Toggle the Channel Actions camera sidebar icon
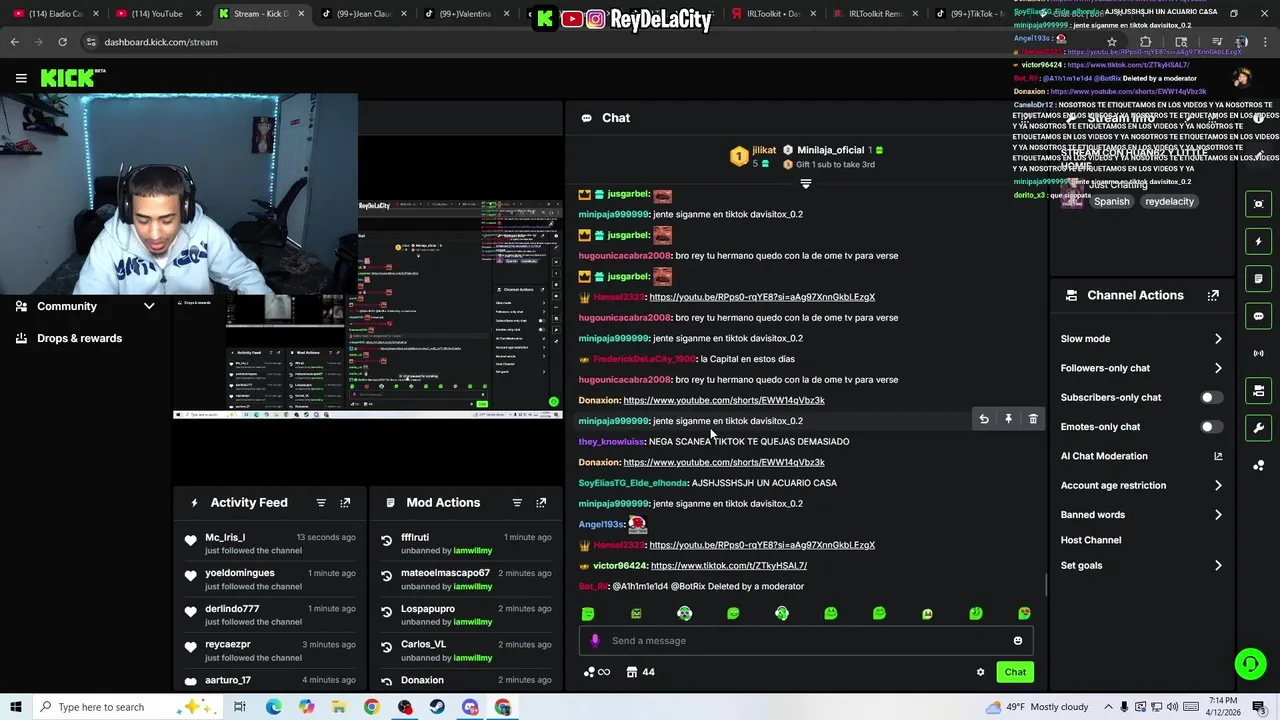 [1259, 390]
